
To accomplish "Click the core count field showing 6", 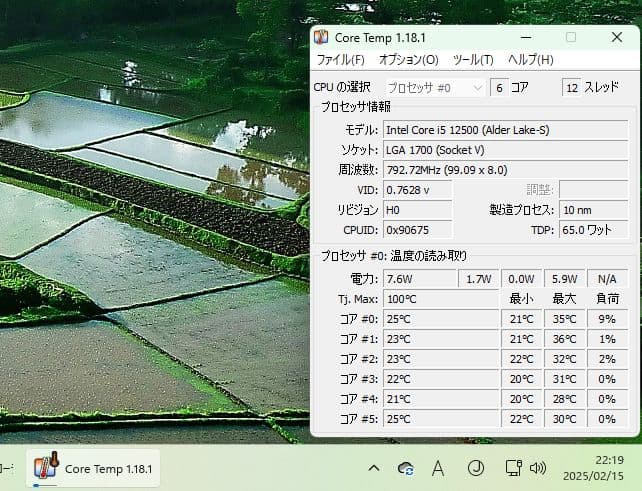I will coord(499,88).
